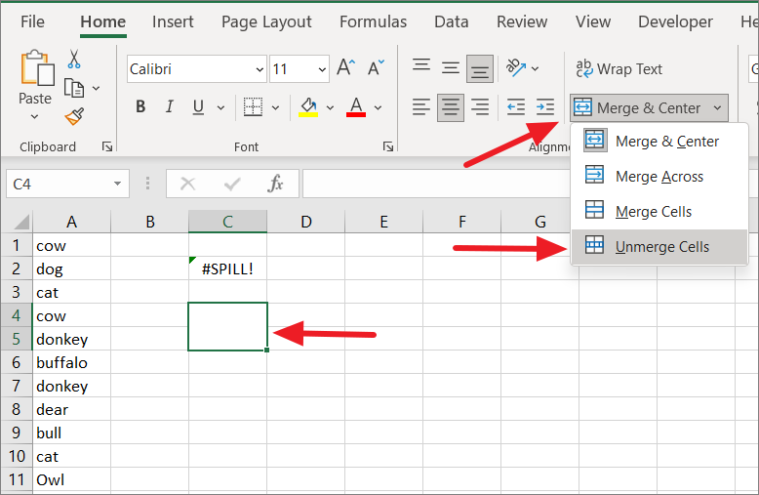The image size is (759, 495).
Task: Expand Paste options arrow
Action: (x=34, y=117)
